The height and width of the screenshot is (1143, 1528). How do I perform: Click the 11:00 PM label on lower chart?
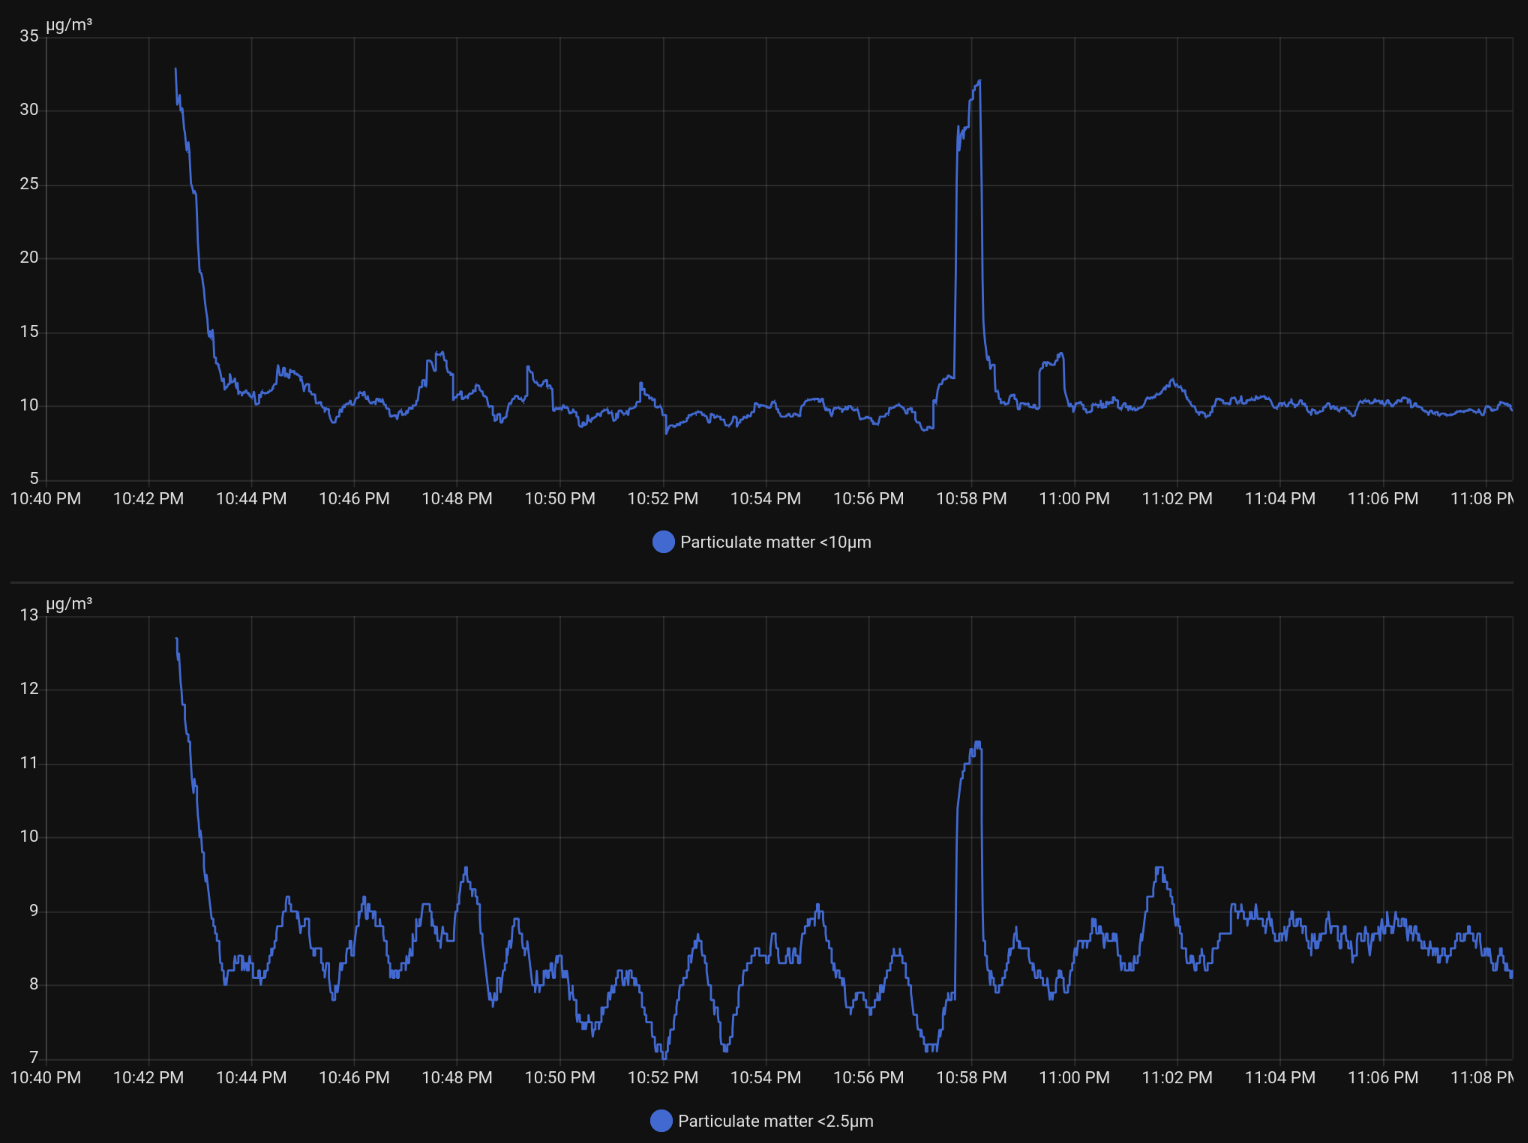pos(1074,1077)
